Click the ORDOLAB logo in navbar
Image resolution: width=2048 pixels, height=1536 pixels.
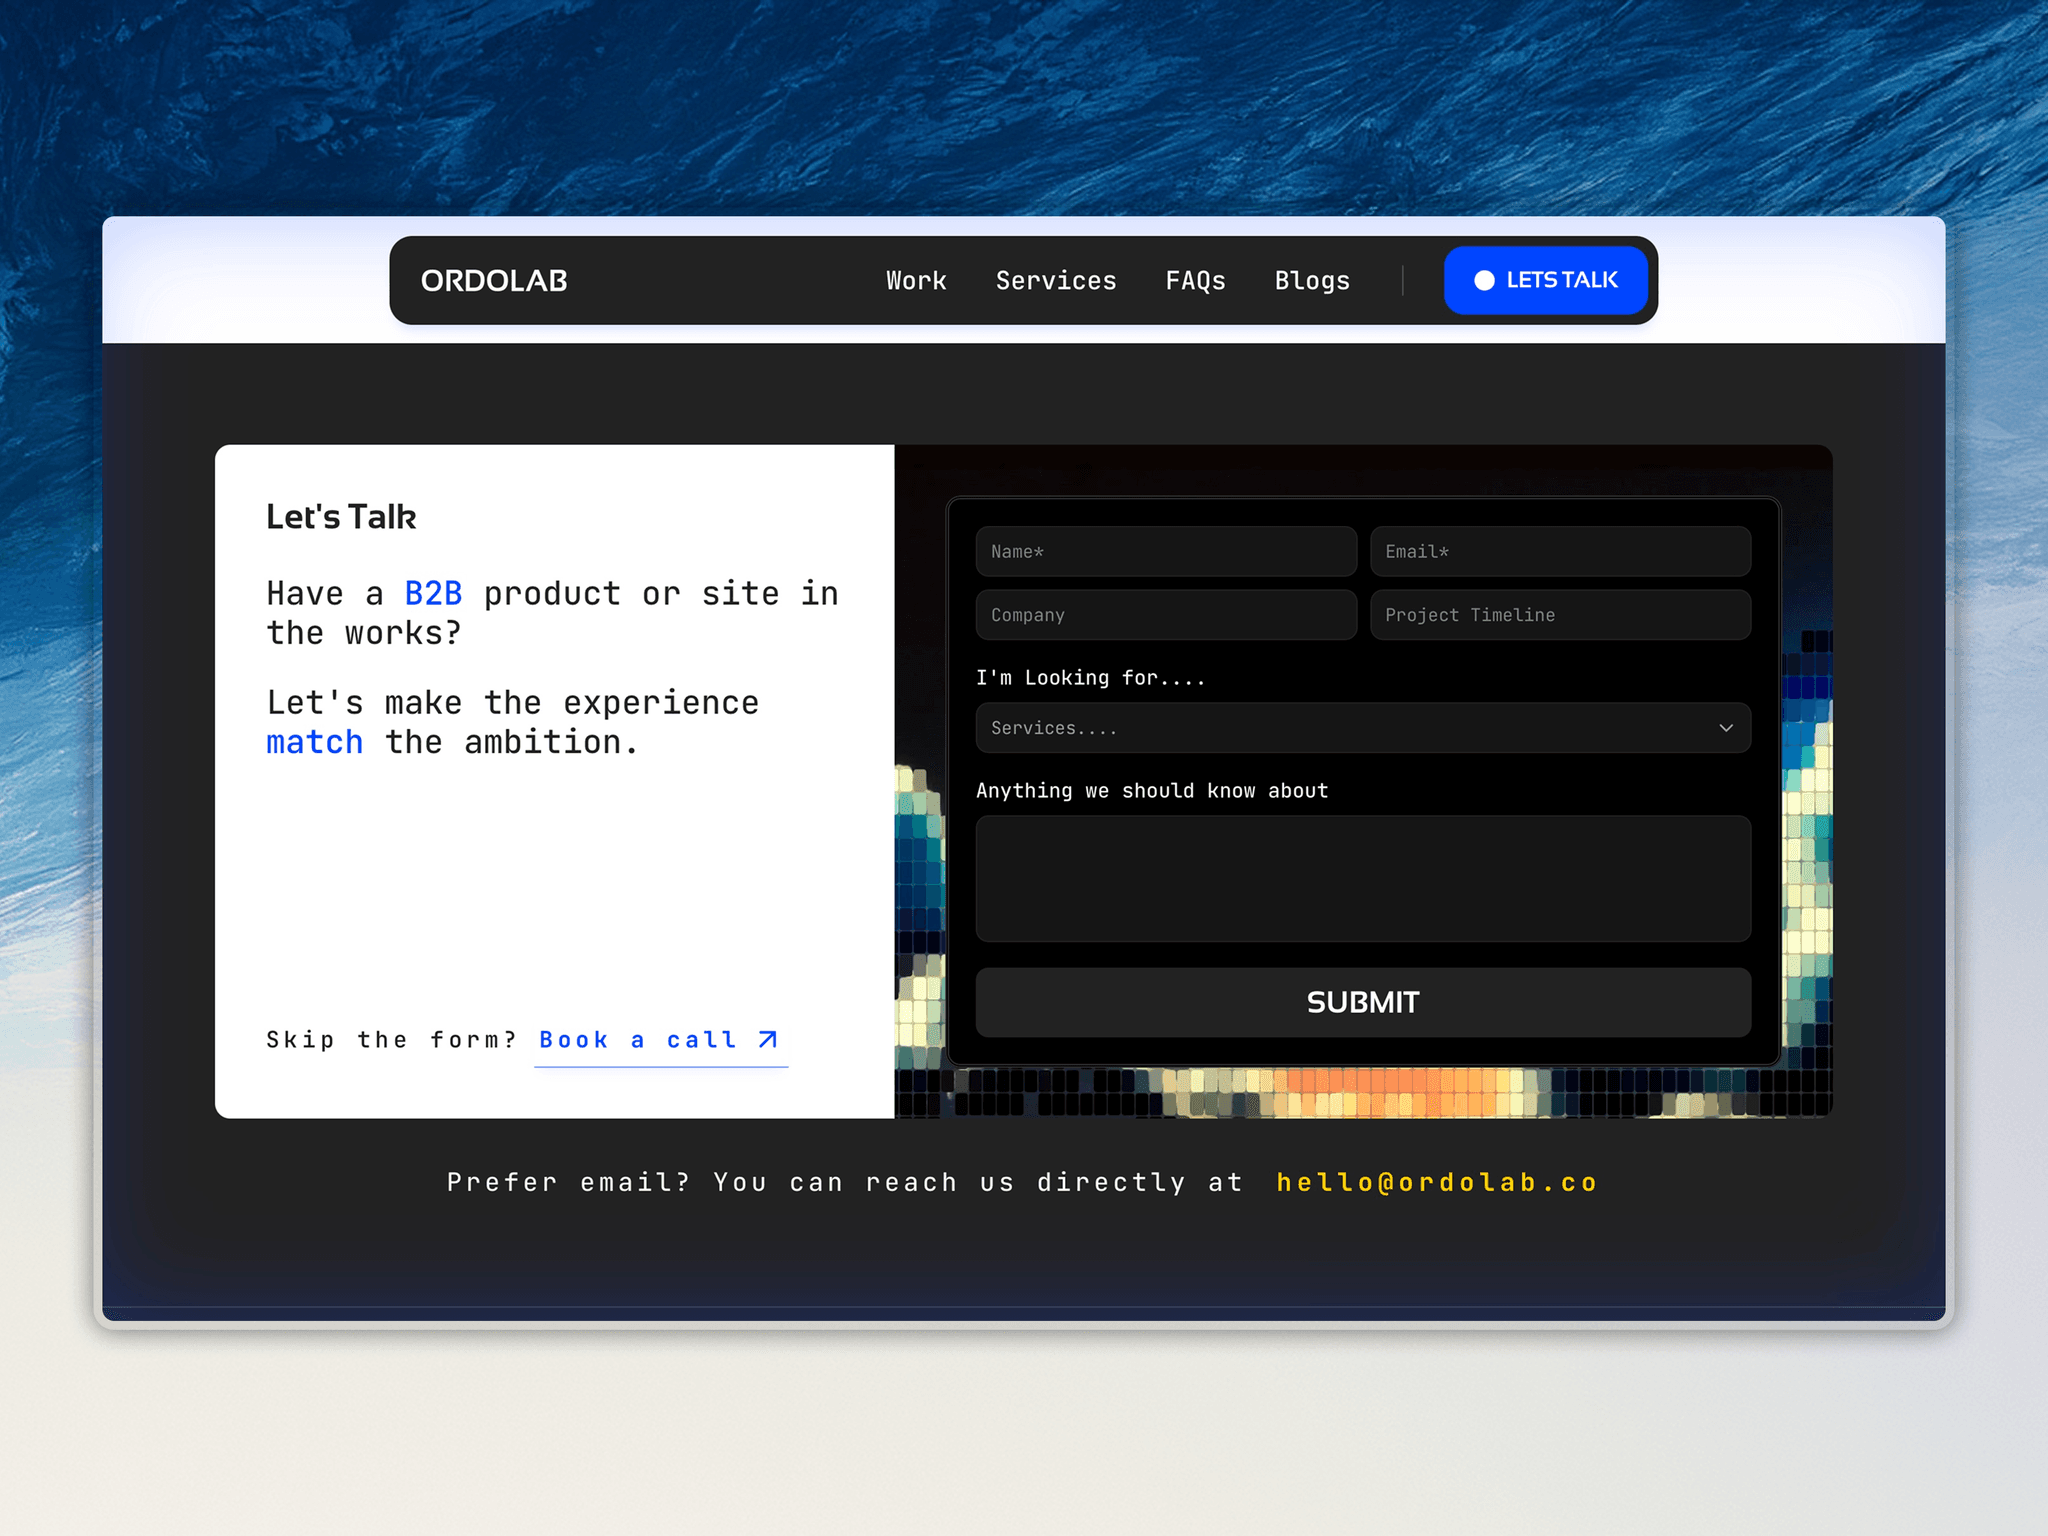494,281
